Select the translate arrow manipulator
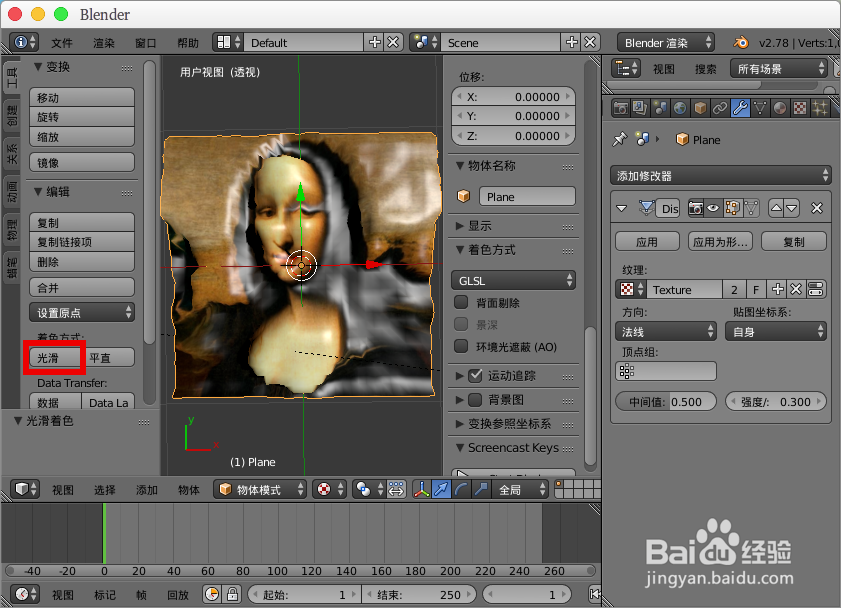 (441, 489)
